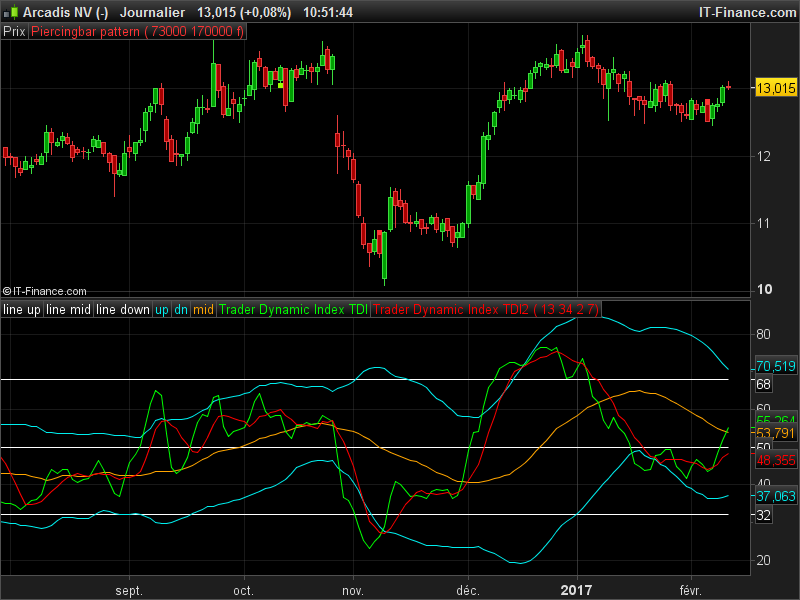Click the 13,015 (+0,08%) quote in header
Viewport: 800px width, 600px height.
(x=244, y=12)
